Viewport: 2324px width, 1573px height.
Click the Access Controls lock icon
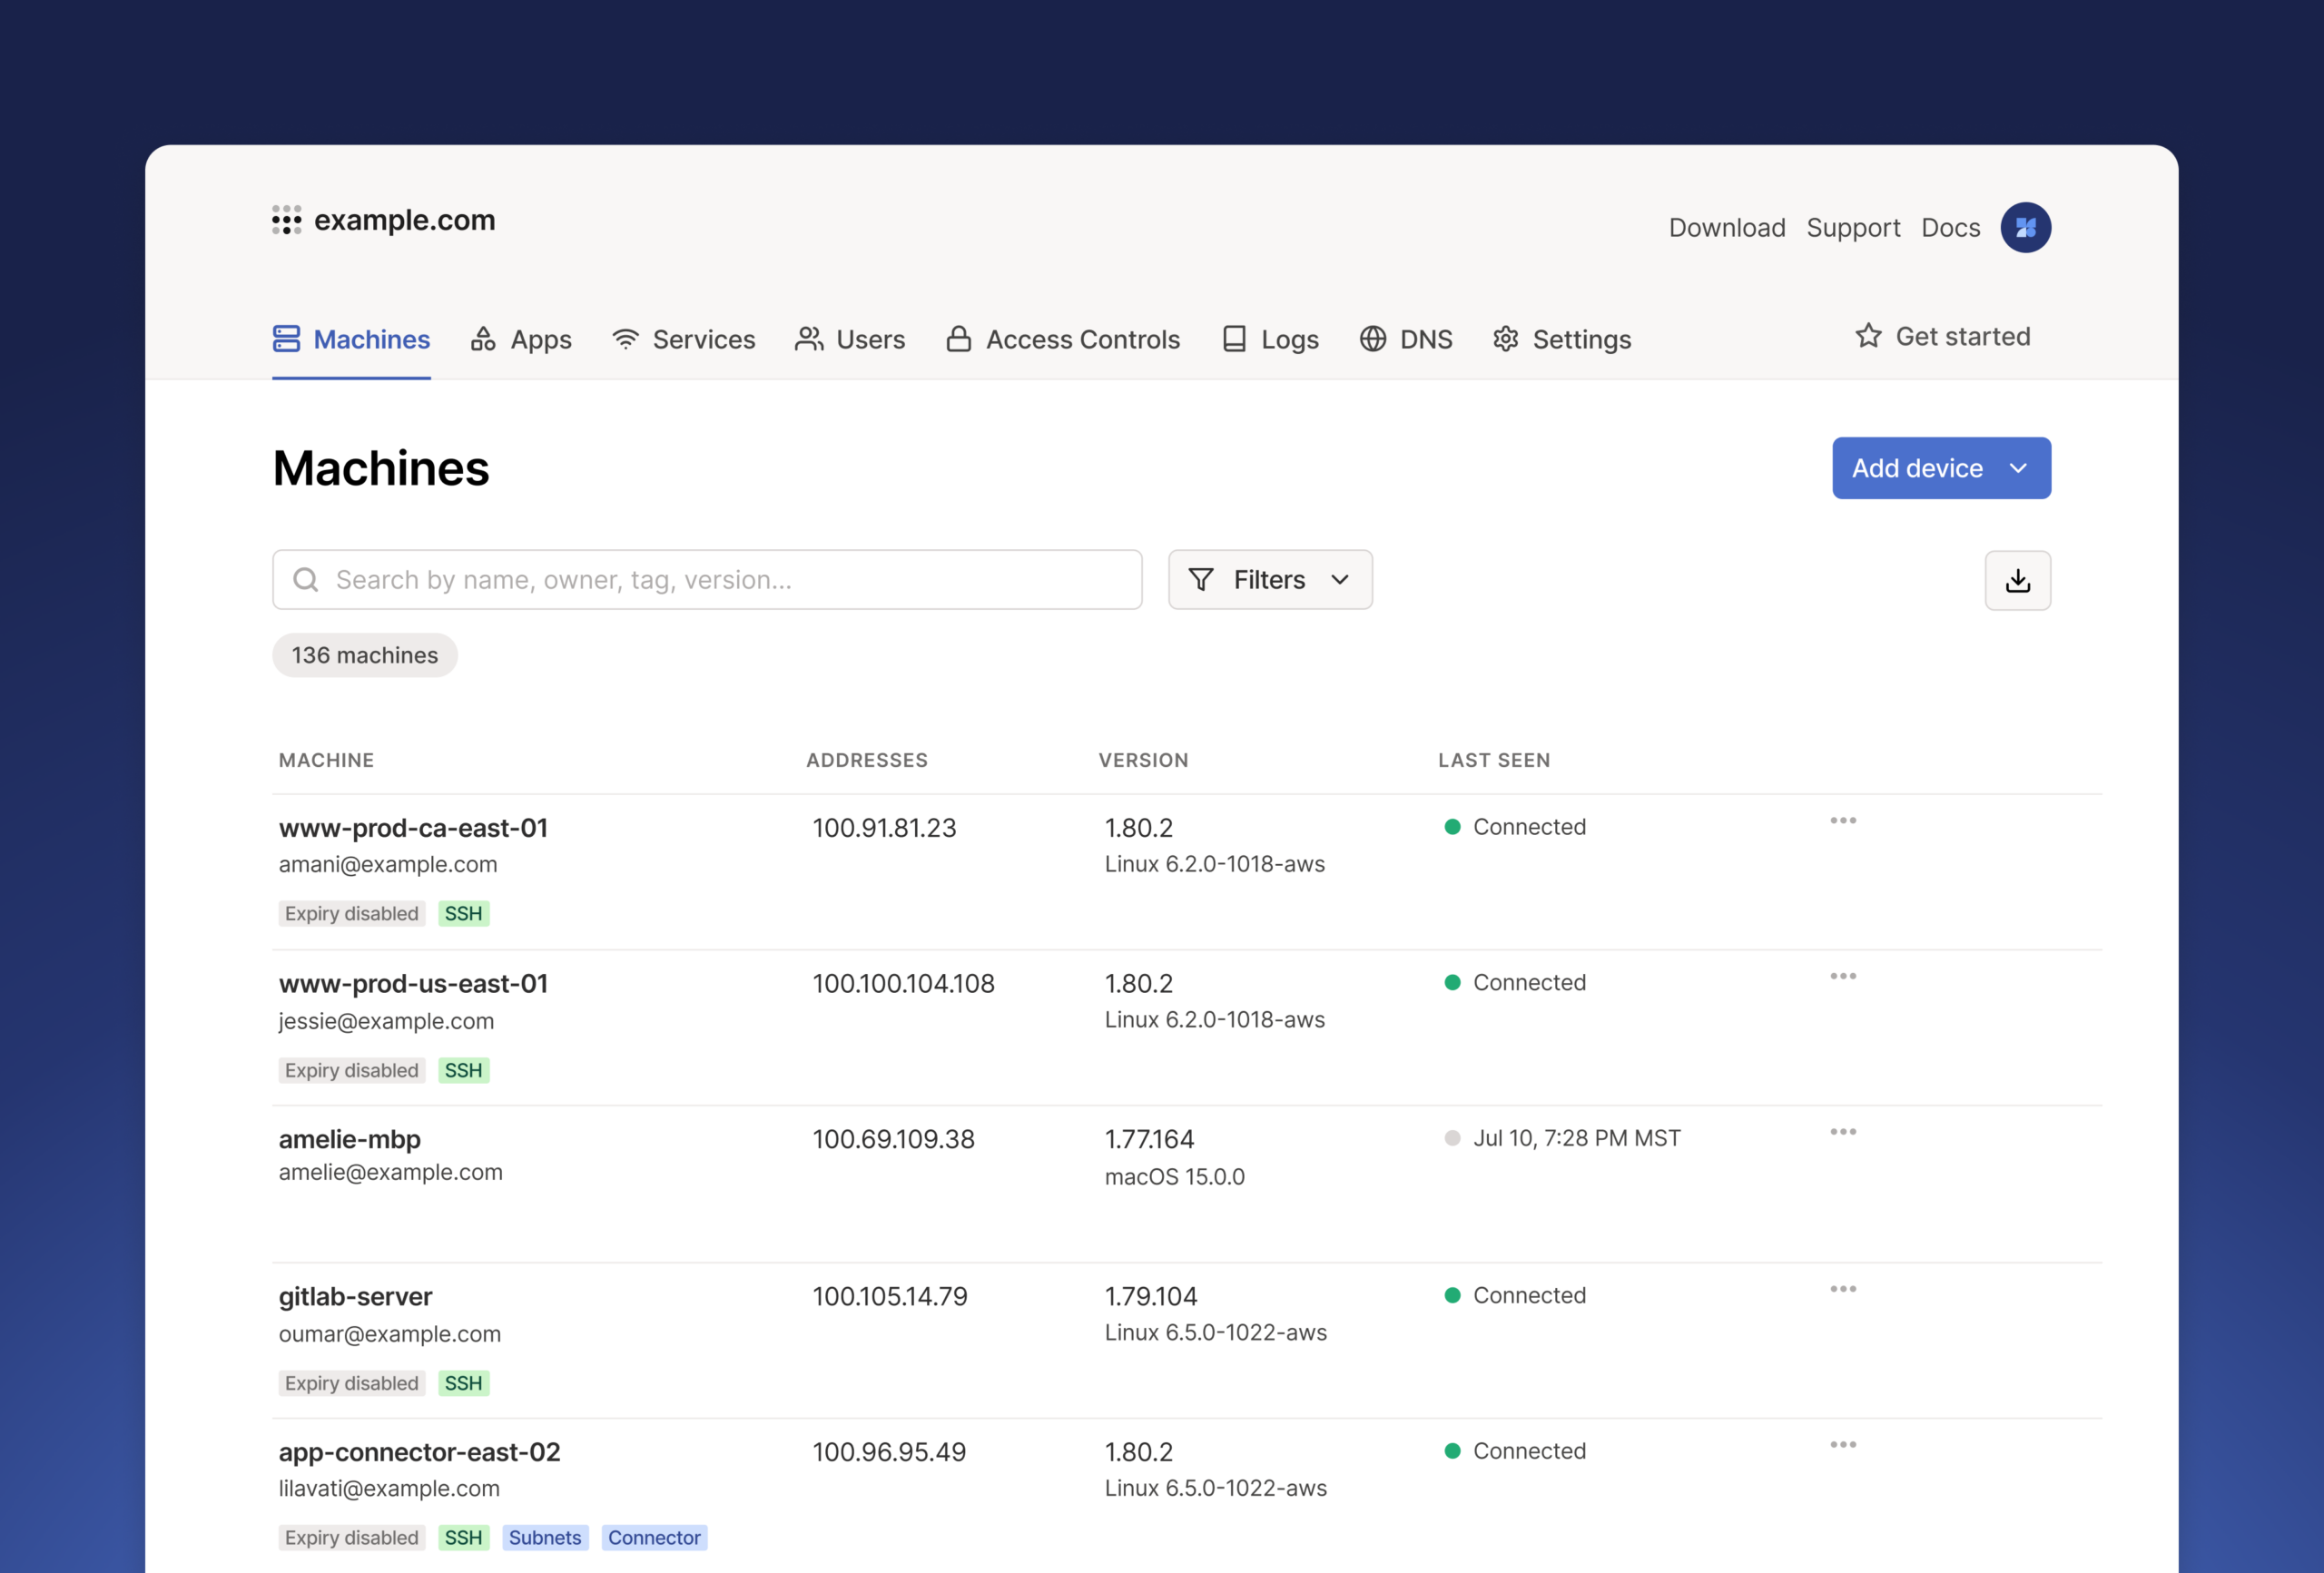[x=958, y=339]
